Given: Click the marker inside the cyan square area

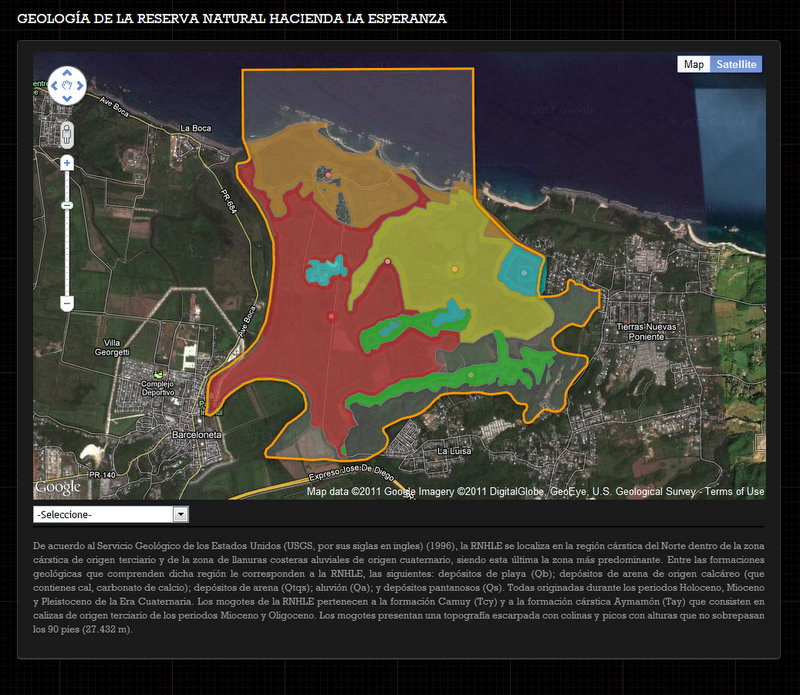Looking at the screenshot, I should 523,272.
